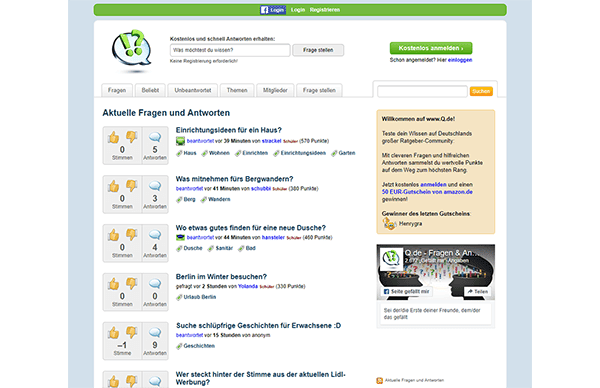View user hansteler's profile
Viewport: 600px width, 388px height.
point(273,238)
